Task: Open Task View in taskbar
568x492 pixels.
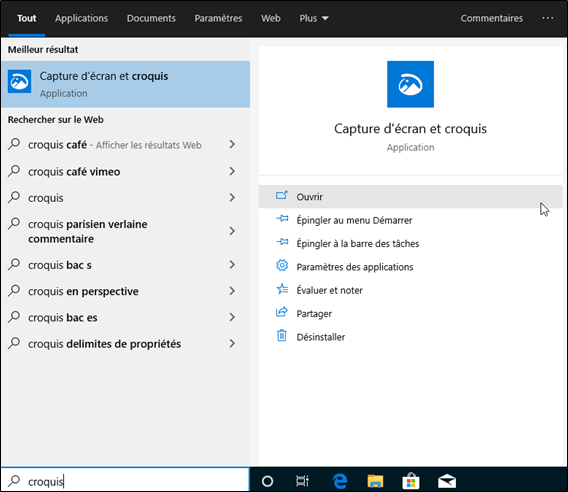Action: pyautogui.click(x=302, y=481)
